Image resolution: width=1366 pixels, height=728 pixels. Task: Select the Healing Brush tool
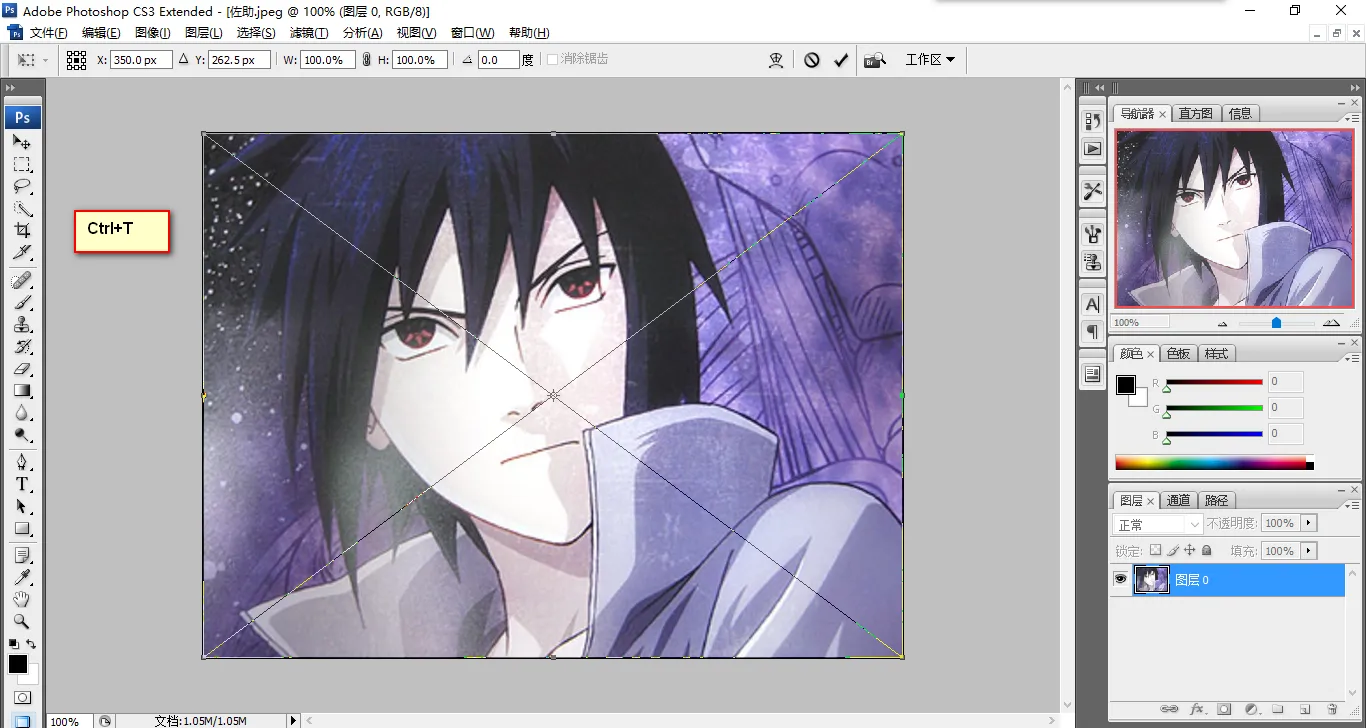pos(22,280)
